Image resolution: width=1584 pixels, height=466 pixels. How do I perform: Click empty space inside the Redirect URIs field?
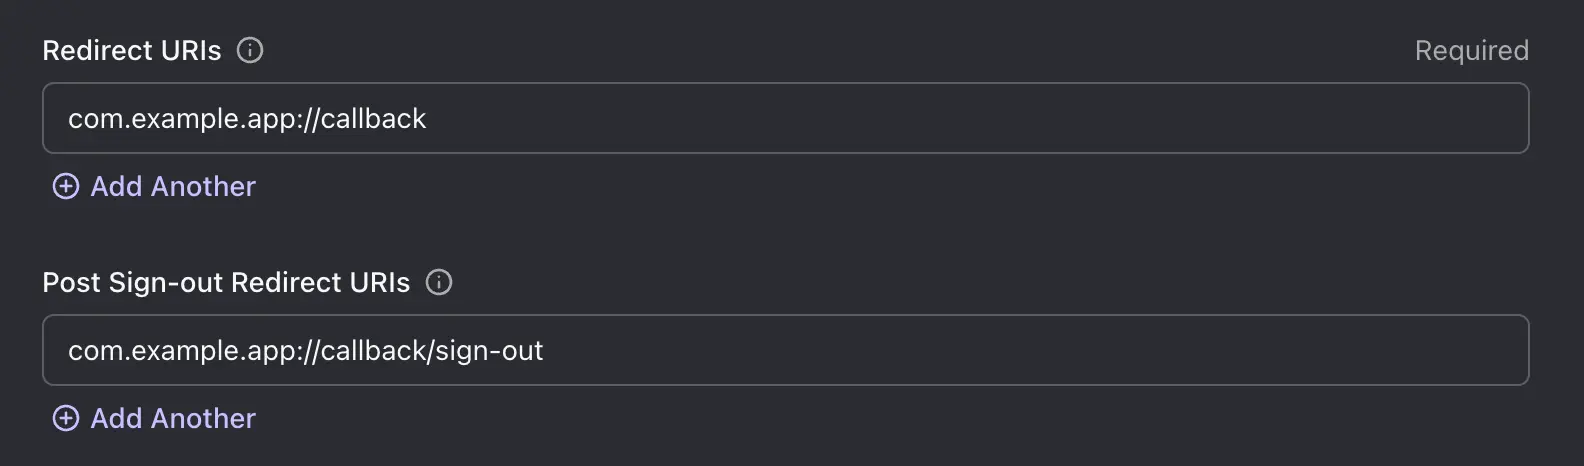click(x=1000, y=118)
